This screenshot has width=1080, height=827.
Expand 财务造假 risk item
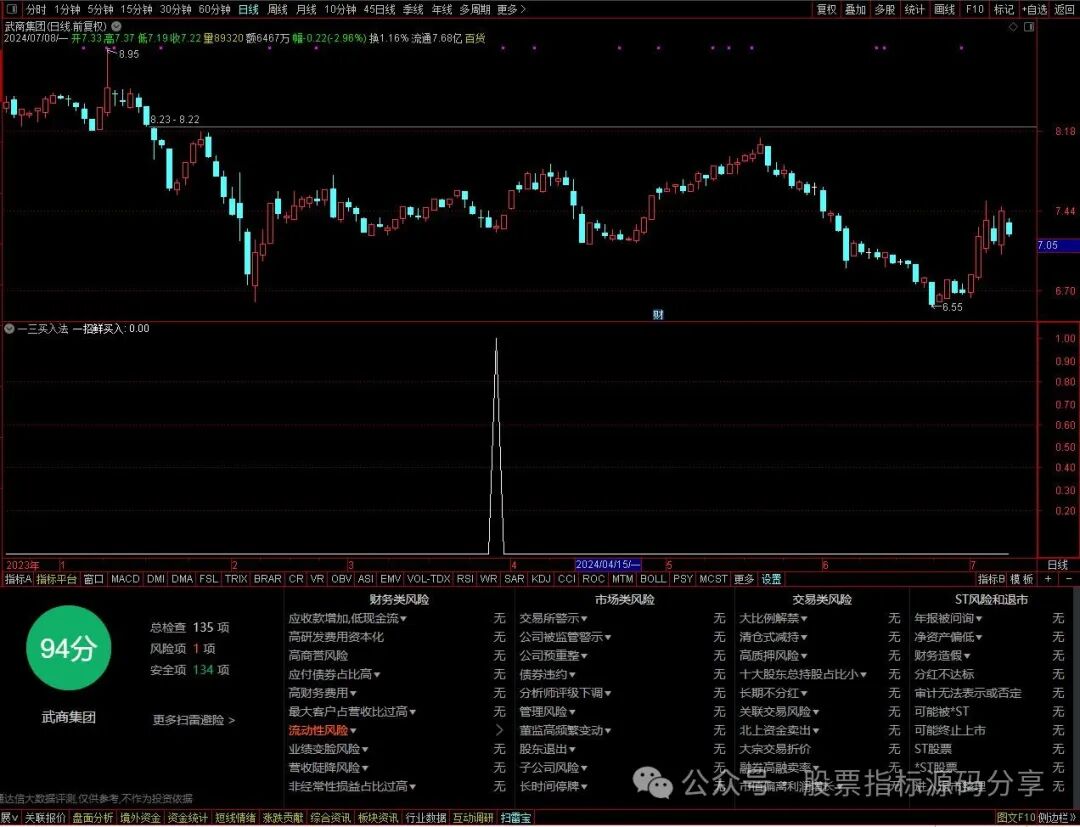tap(942, 656)
